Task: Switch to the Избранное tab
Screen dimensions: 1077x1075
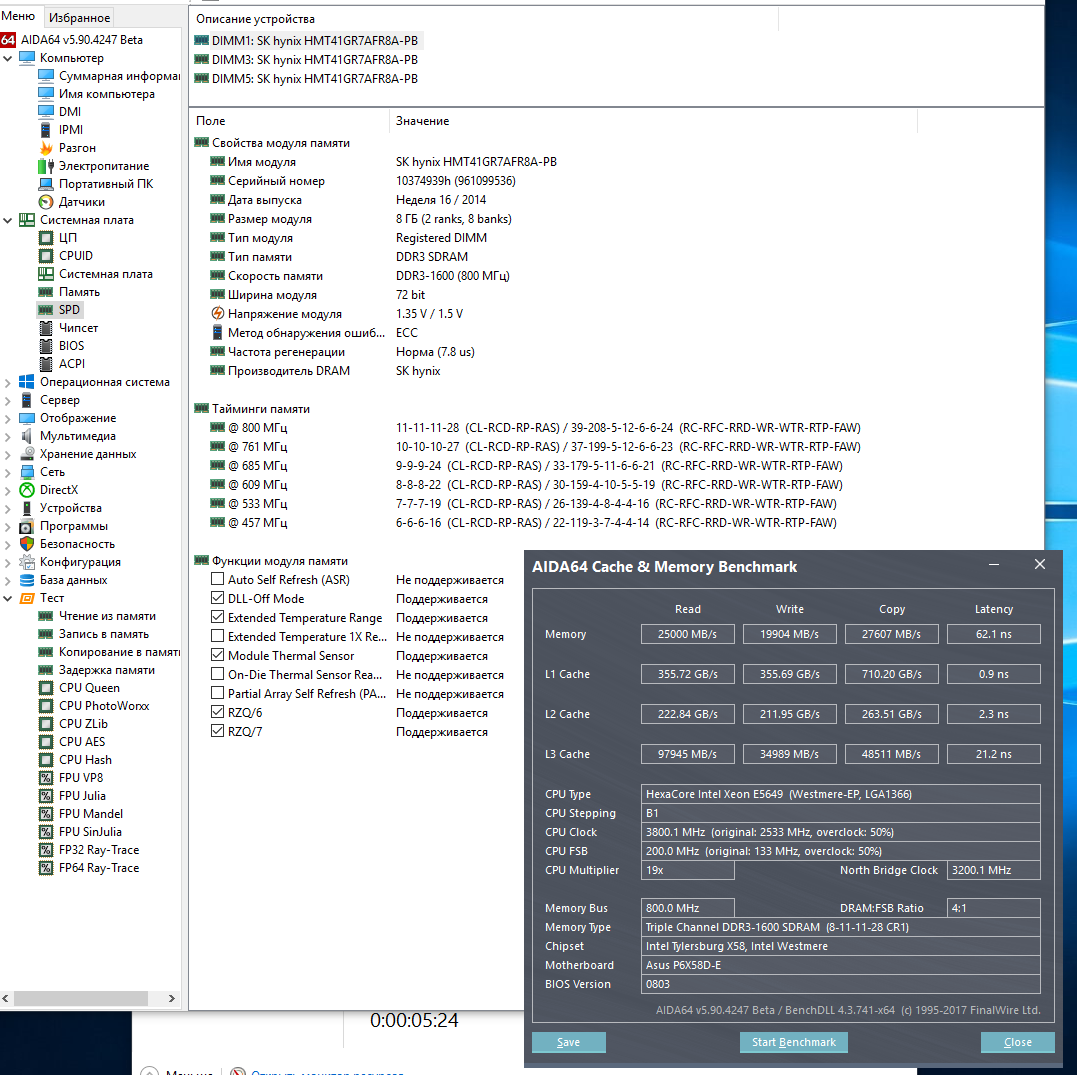Action: click(x=80, y=18)
